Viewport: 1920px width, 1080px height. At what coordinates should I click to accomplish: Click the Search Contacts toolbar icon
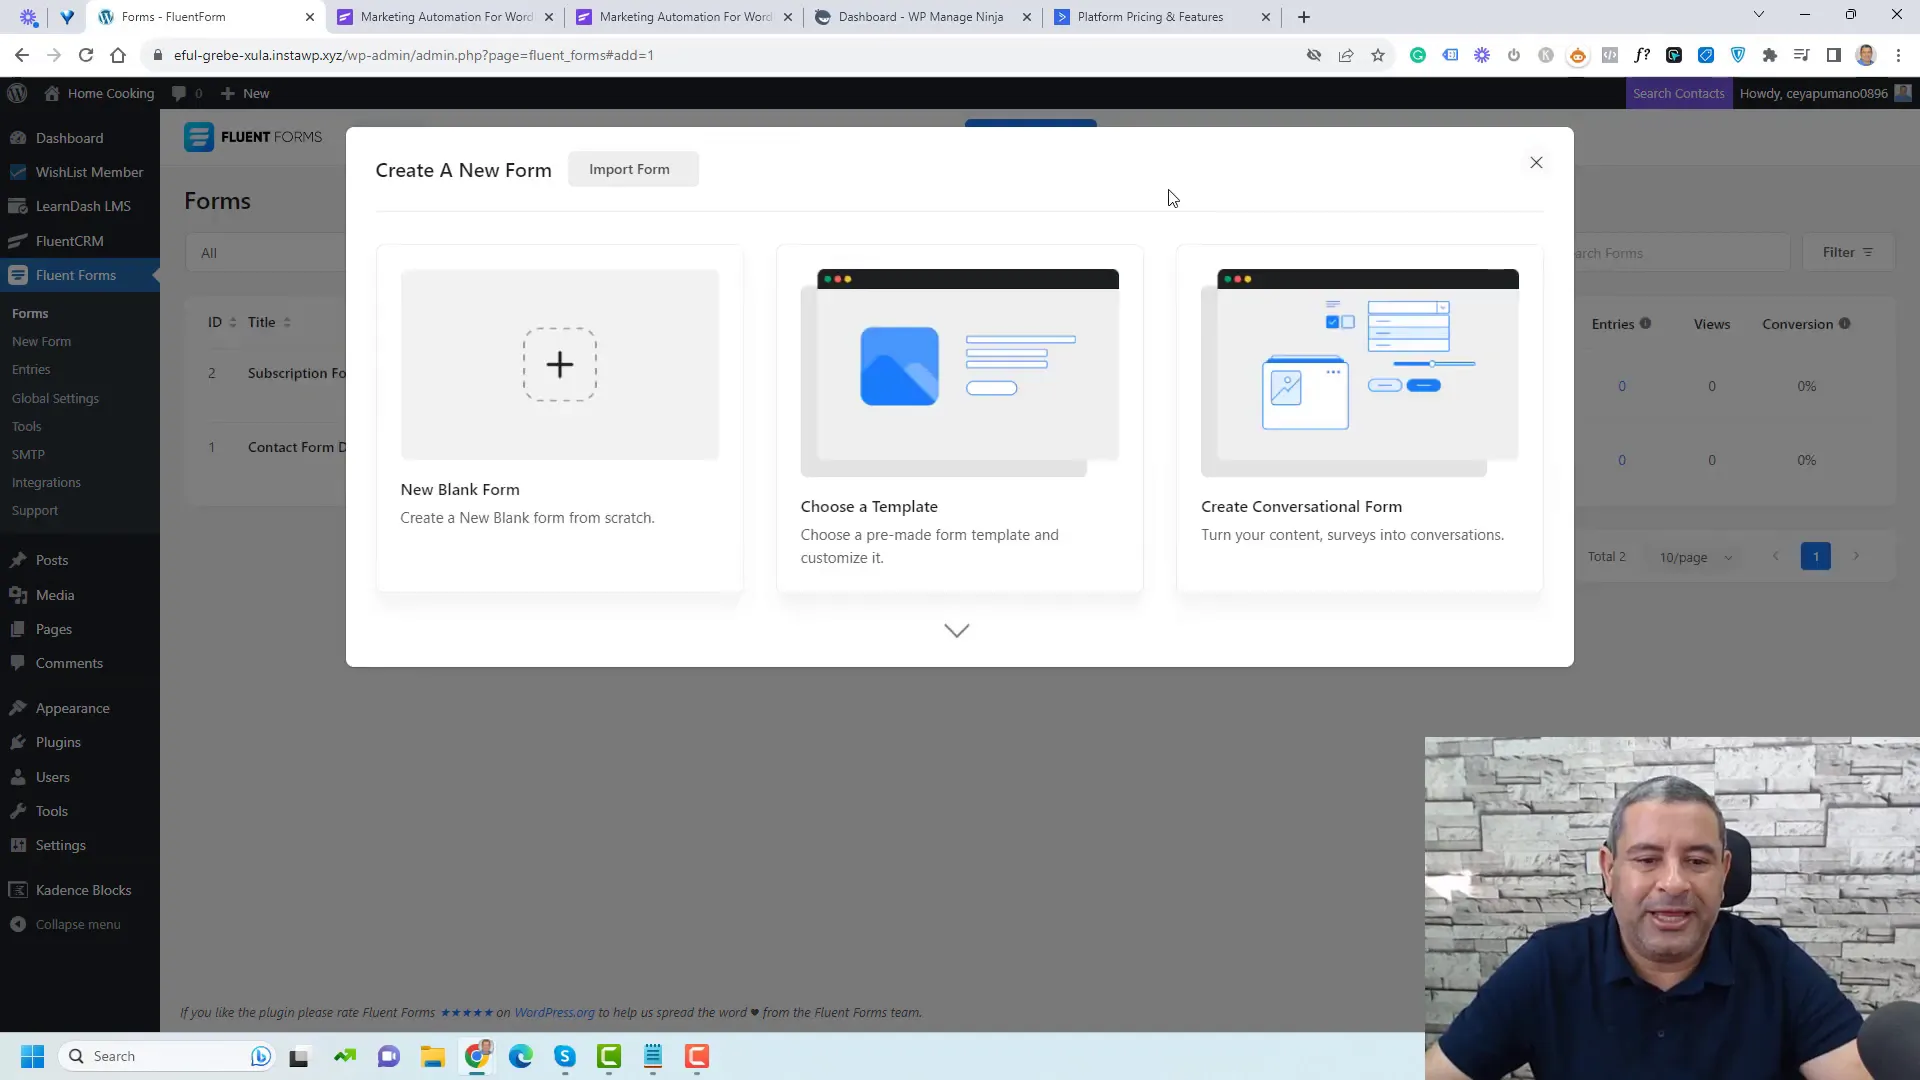pos(1679,92)
